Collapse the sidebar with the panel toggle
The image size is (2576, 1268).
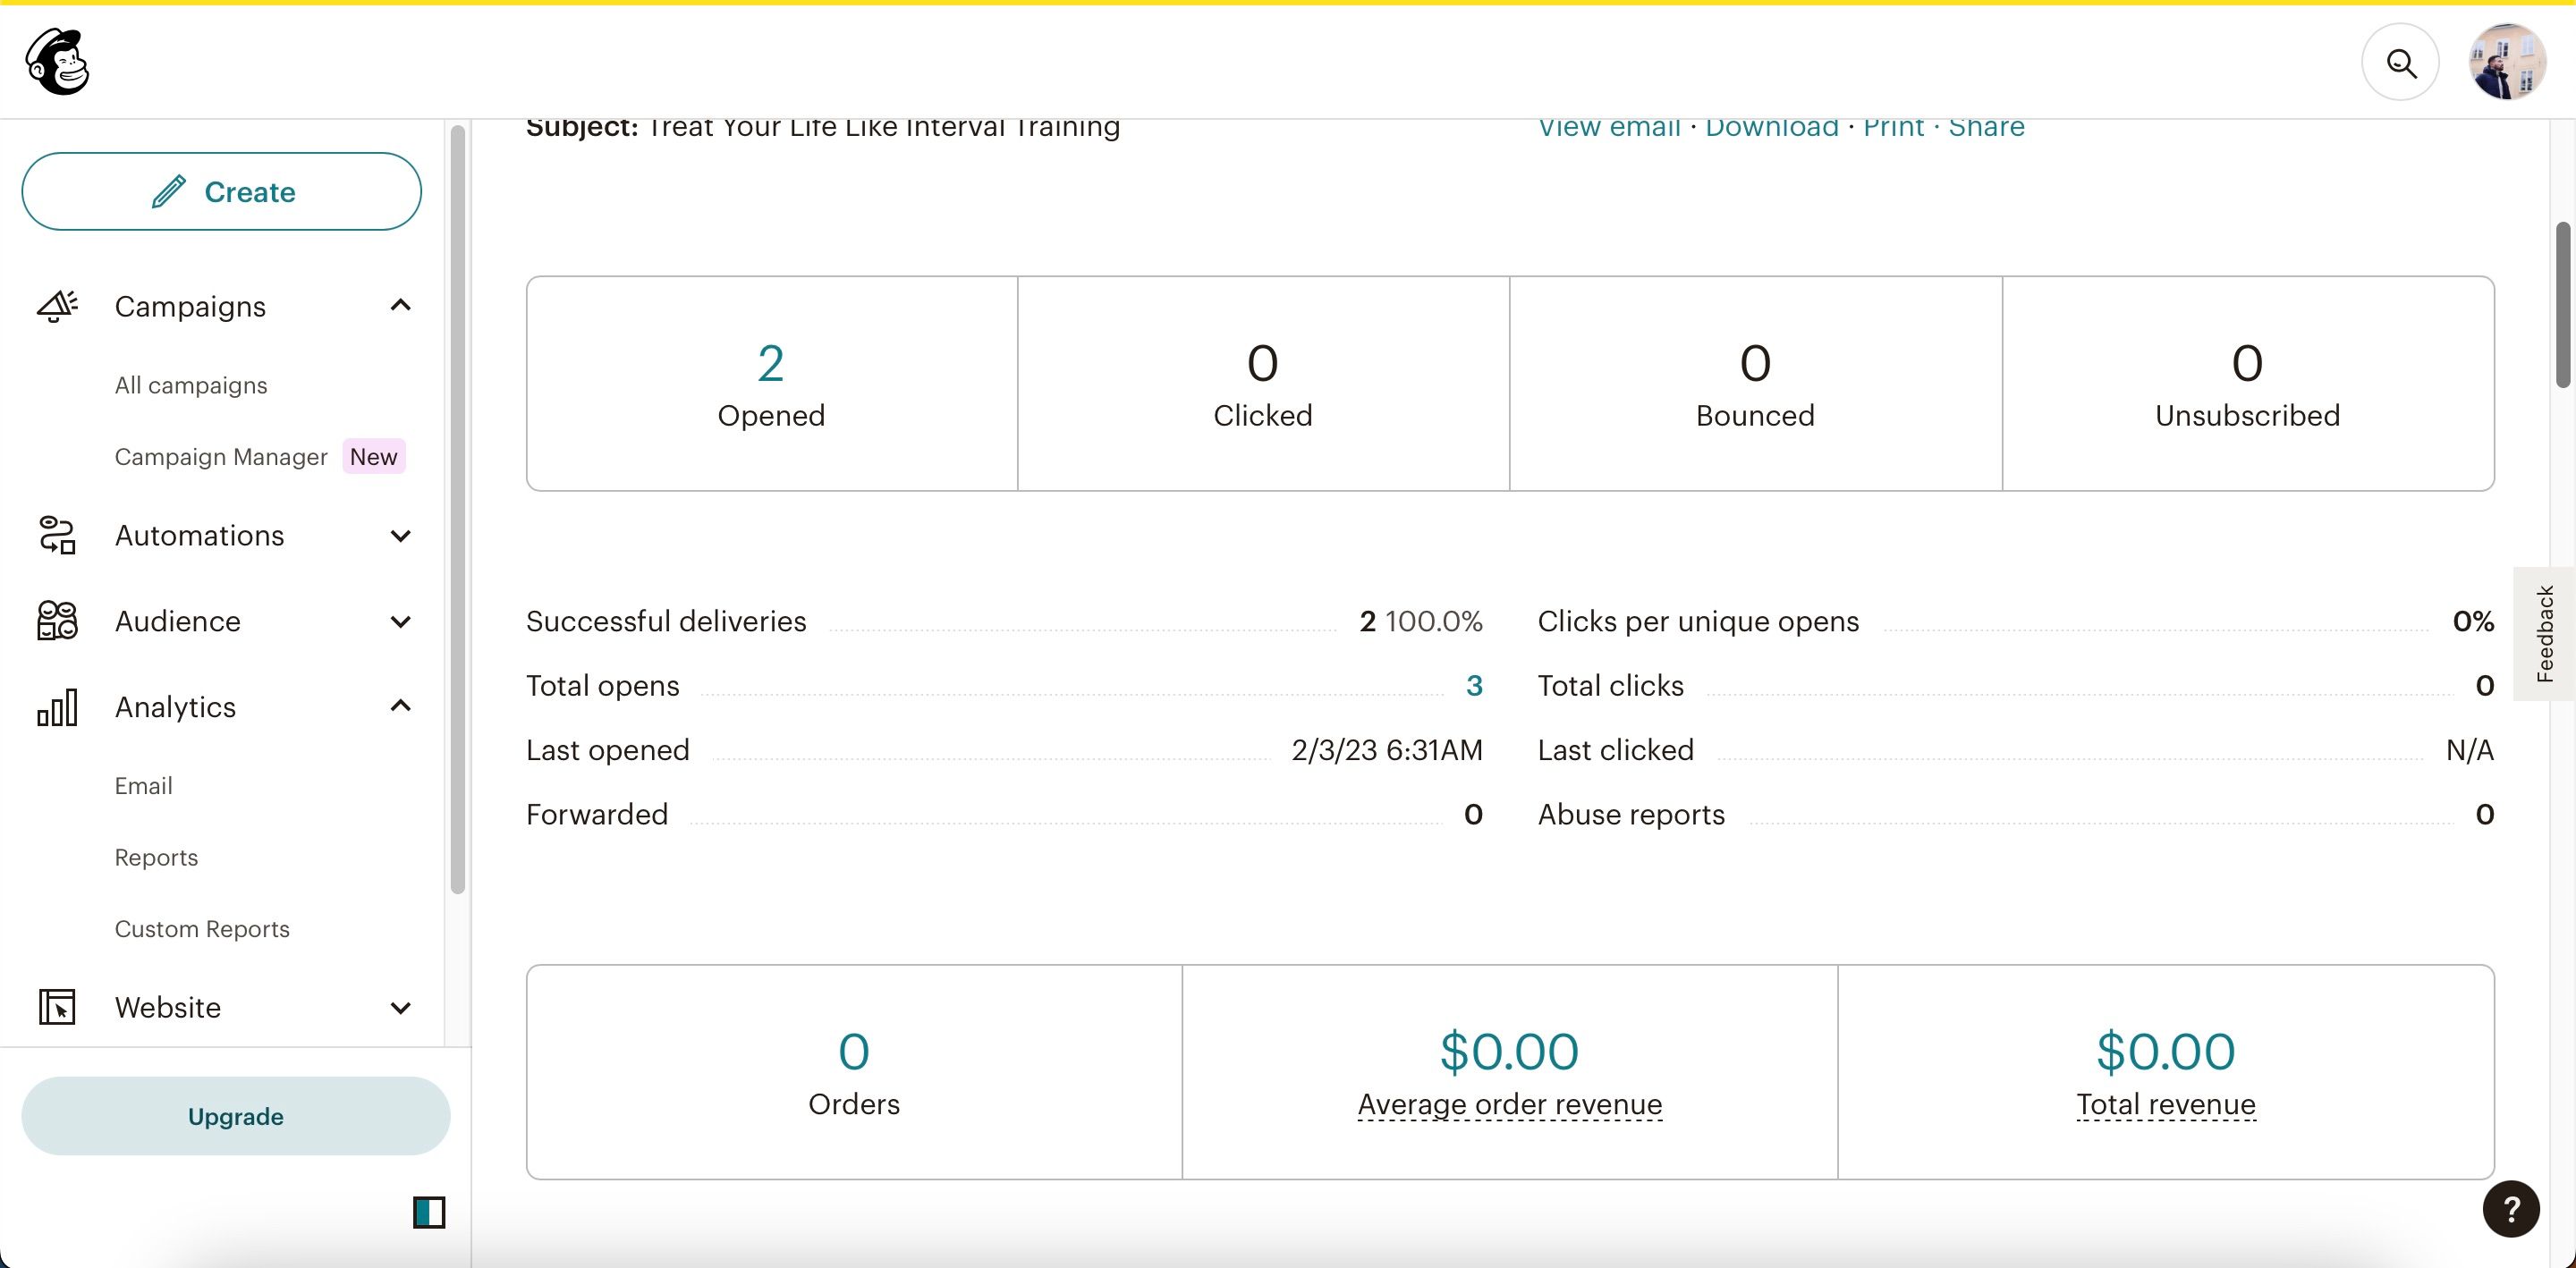click(x=428, y=1212)
